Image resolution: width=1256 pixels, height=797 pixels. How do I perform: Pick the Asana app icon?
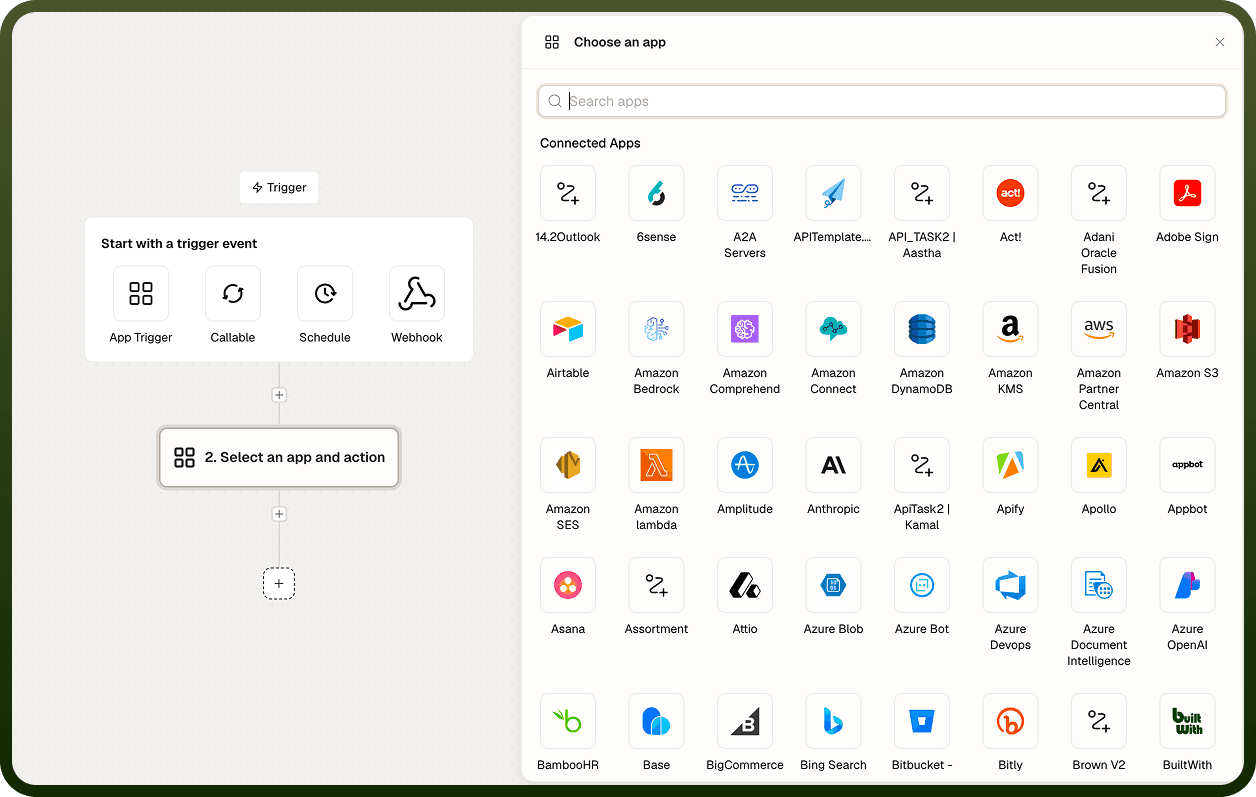coord(568,585)
